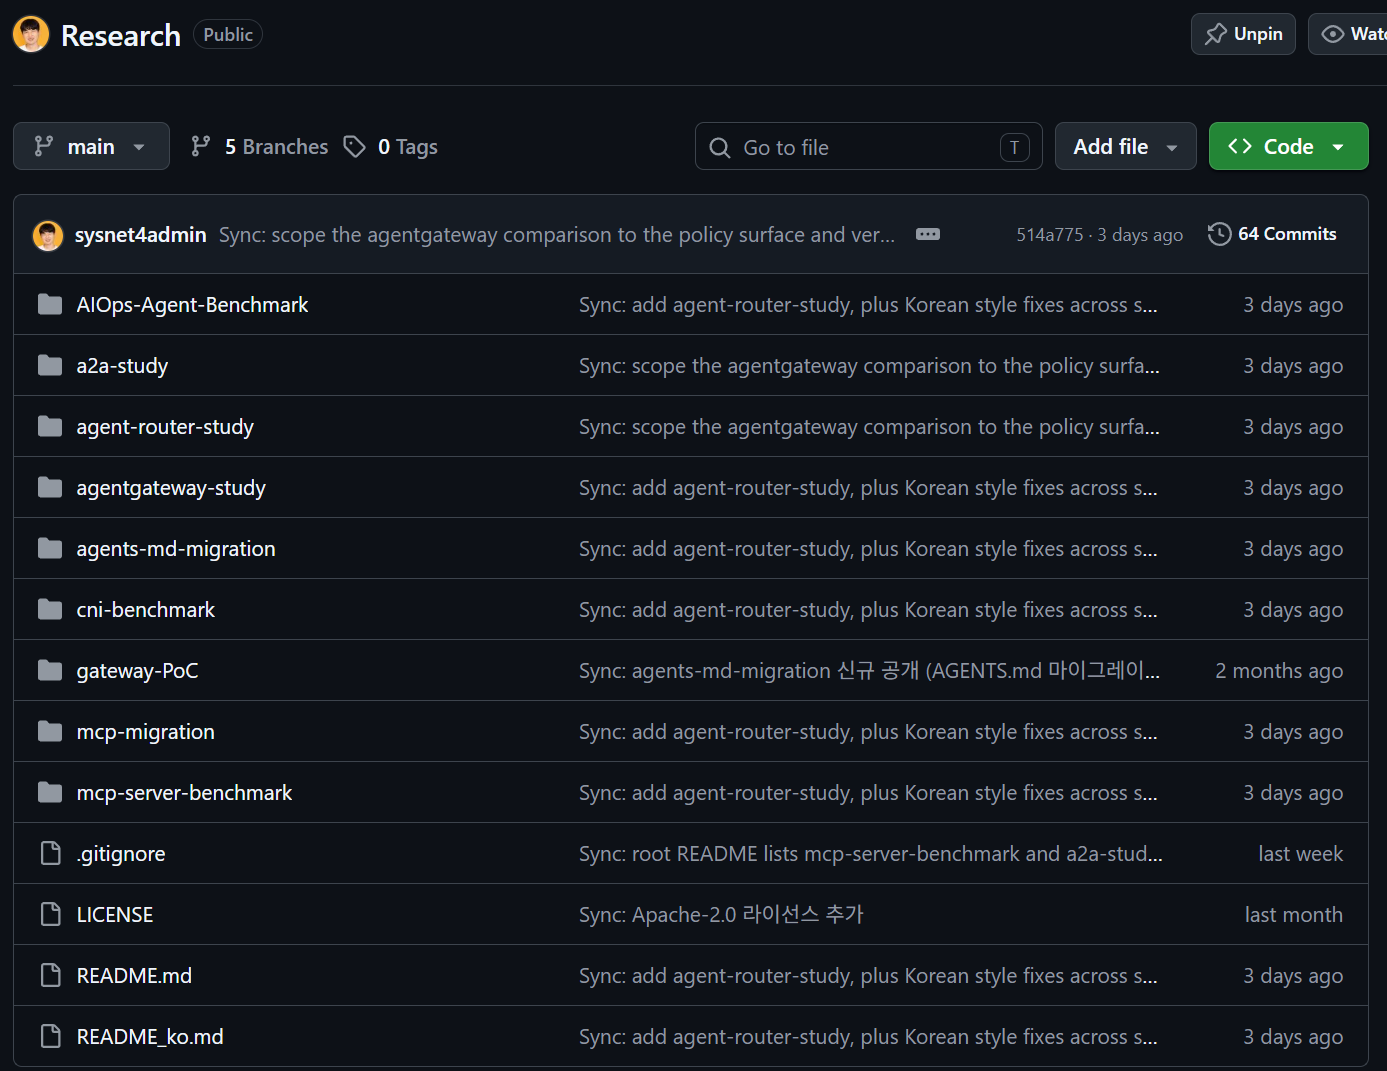1387x1071 pixels.
Task: Click the agentgateway-study folder icon
Action: (x=50, y=487)
